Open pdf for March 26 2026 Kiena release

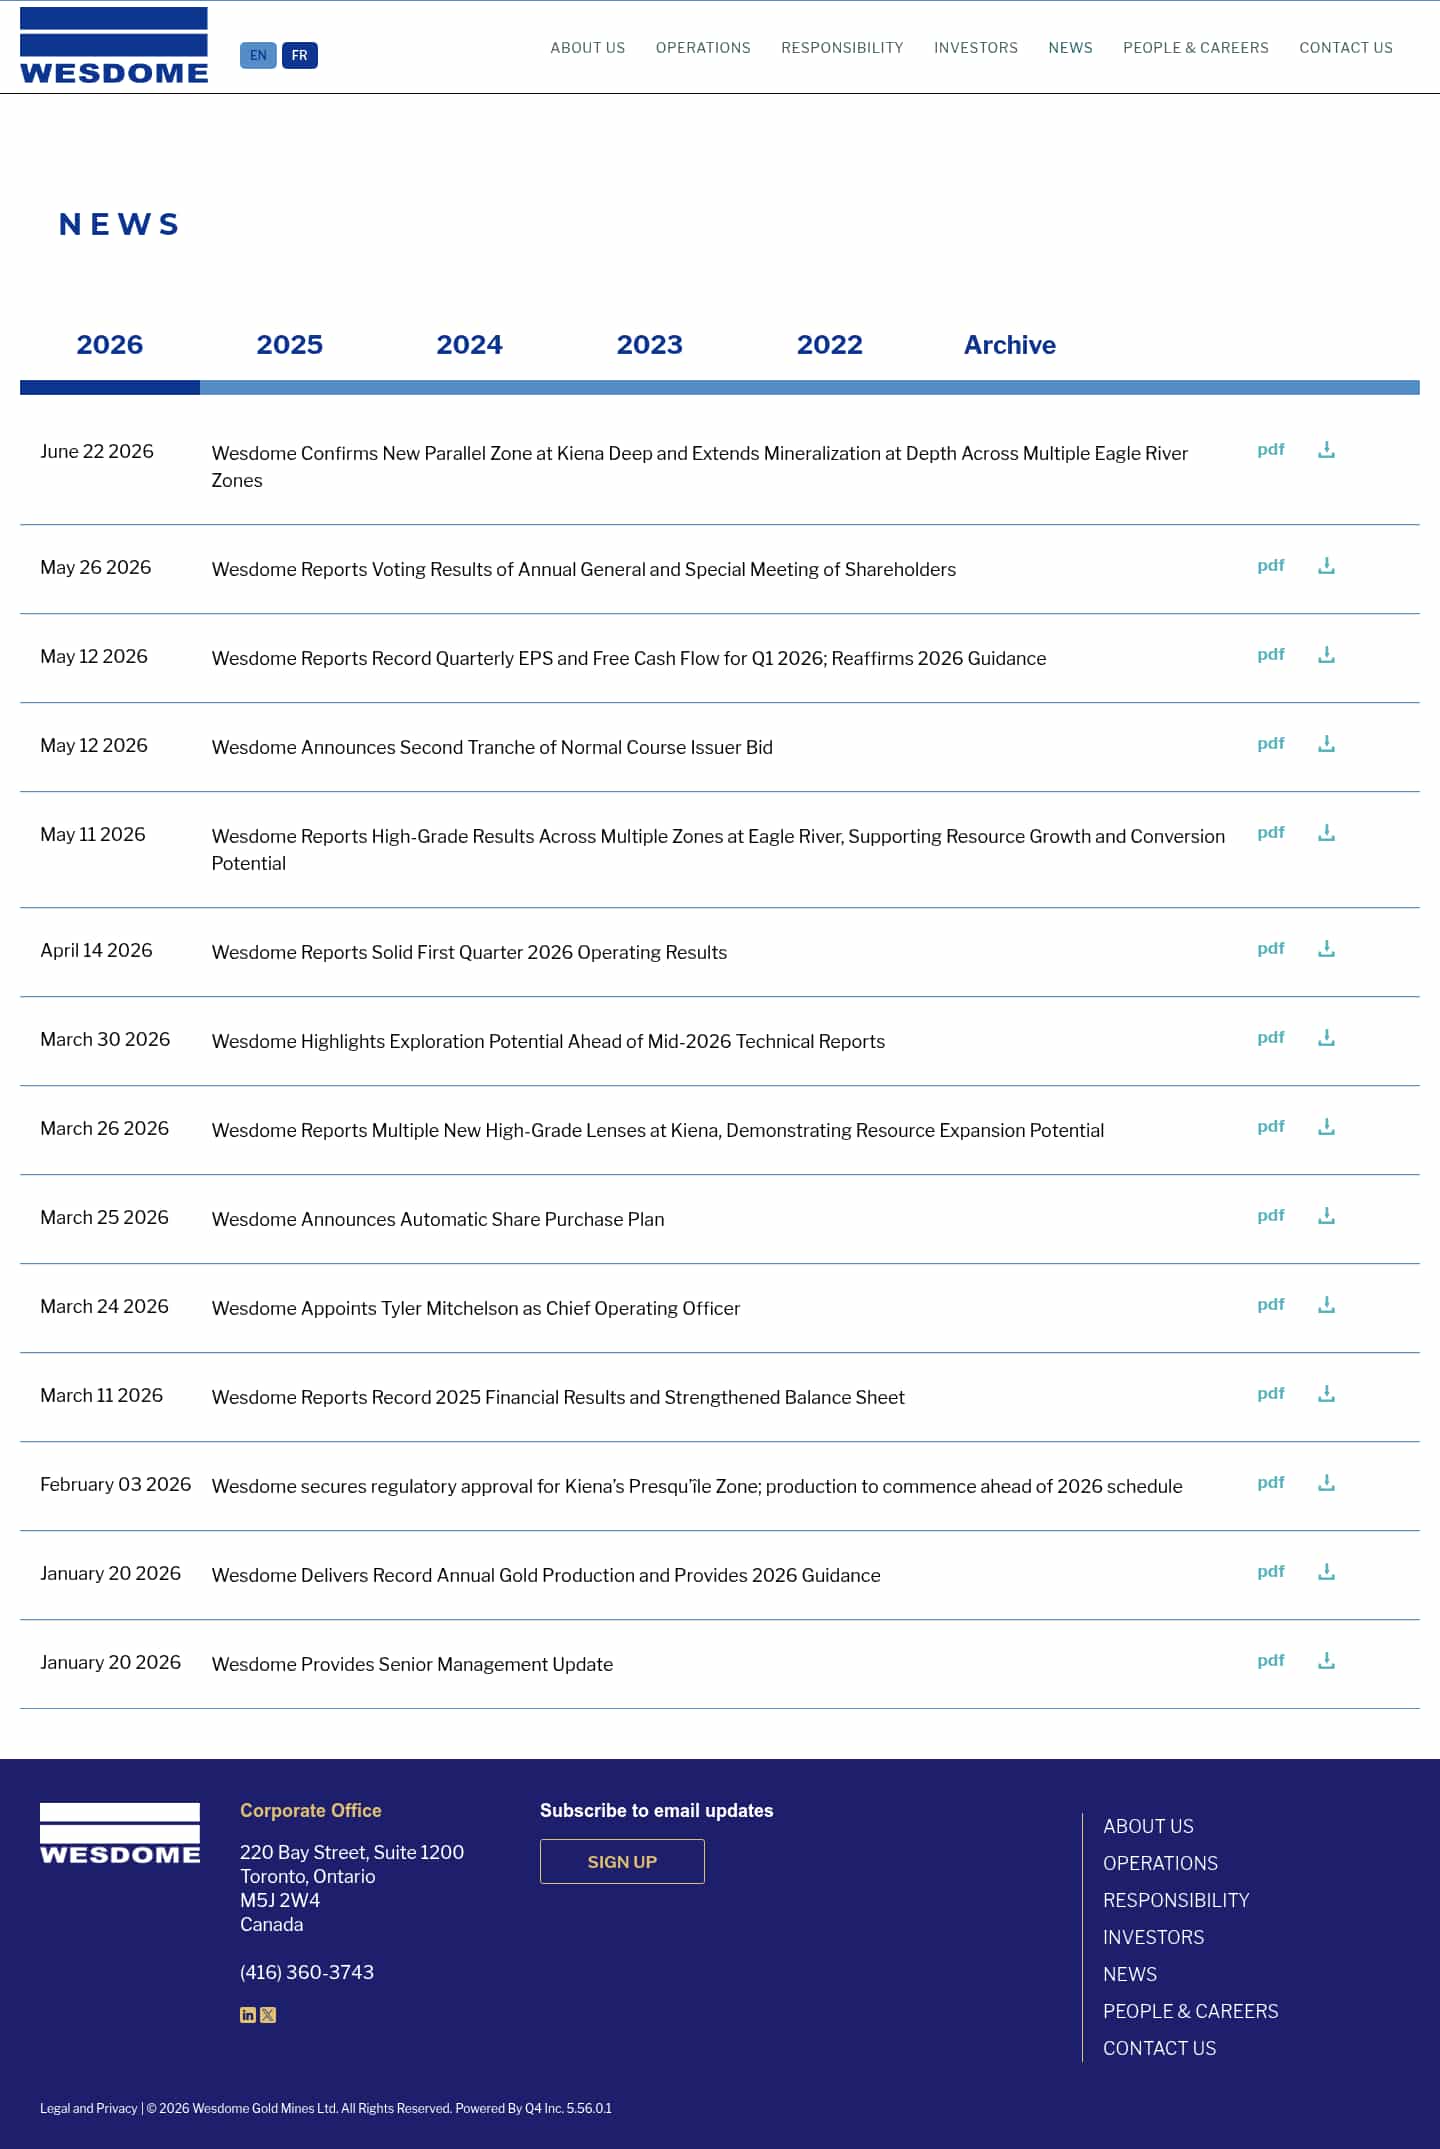[1271, 1127]
